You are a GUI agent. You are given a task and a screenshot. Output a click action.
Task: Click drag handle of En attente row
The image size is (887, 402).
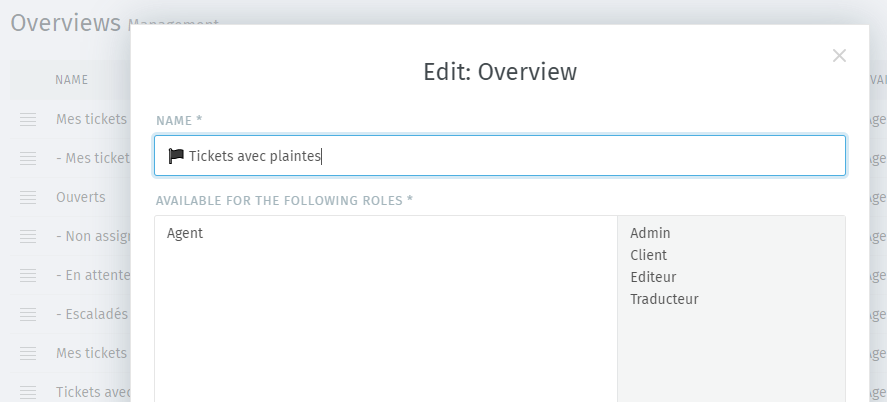pyautogui.click(x=28, y=275)
